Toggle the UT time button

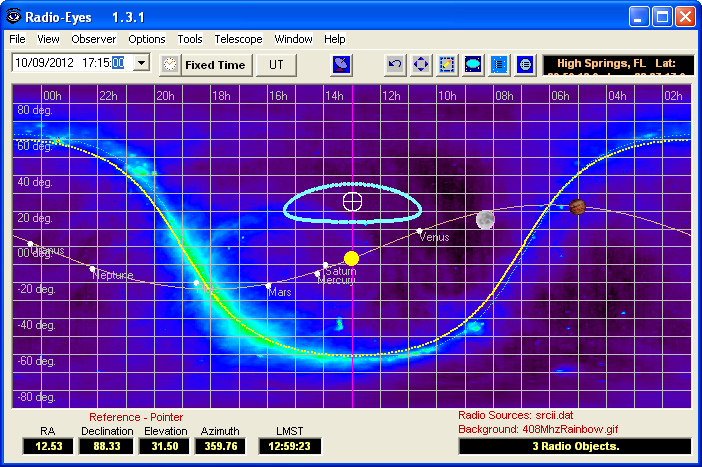pos(276,65)
